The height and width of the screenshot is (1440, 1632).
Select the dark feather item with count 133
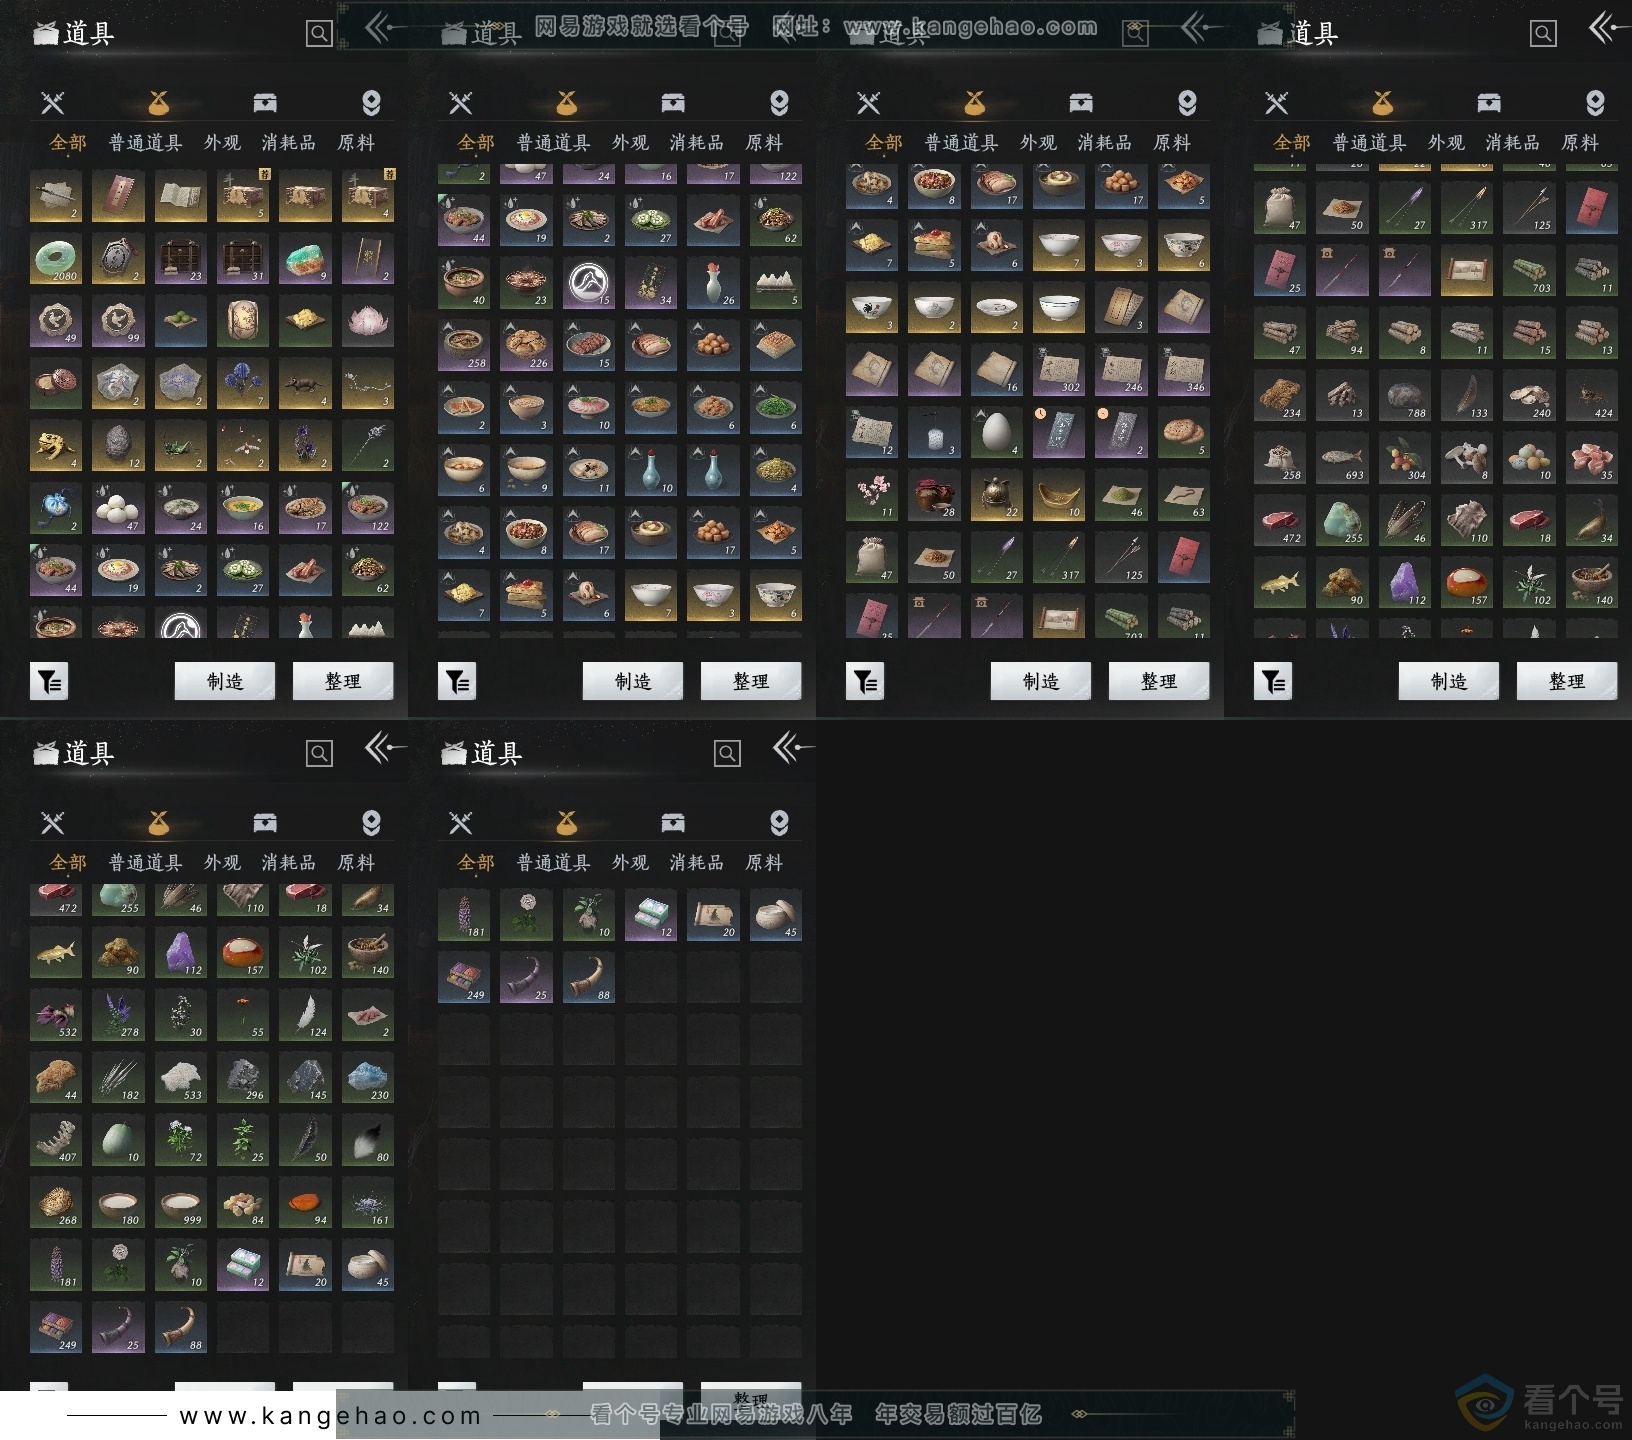click(1466, 396)
